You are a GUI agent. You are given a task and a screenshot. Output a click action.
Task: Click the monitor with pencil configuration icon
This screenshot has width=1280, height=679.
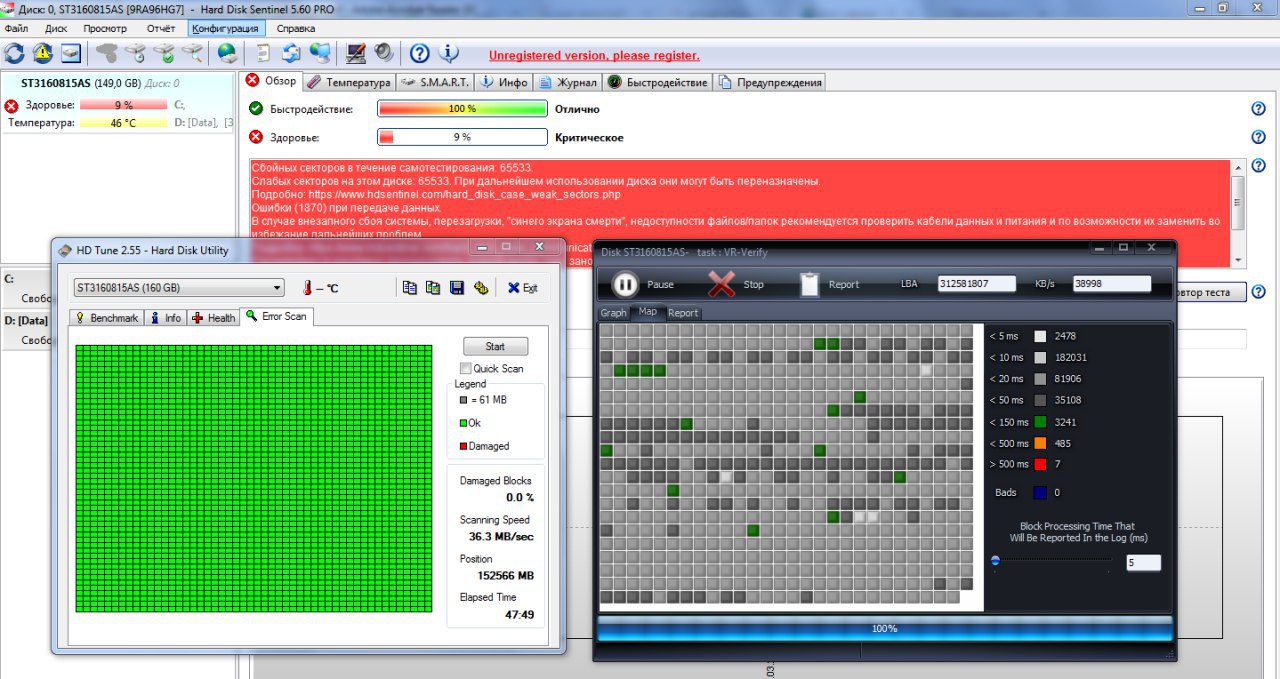(x=355, y=53)
